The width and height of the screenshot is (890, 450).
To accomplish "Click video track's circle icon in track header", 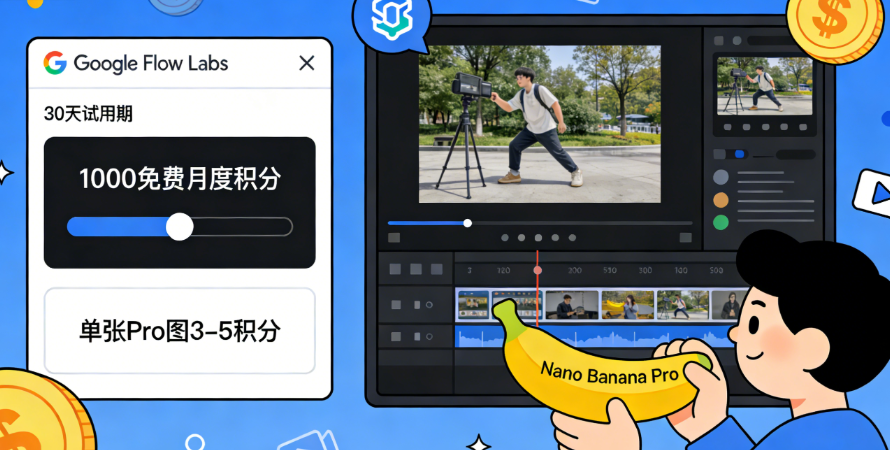I will (x=430, y=305).
